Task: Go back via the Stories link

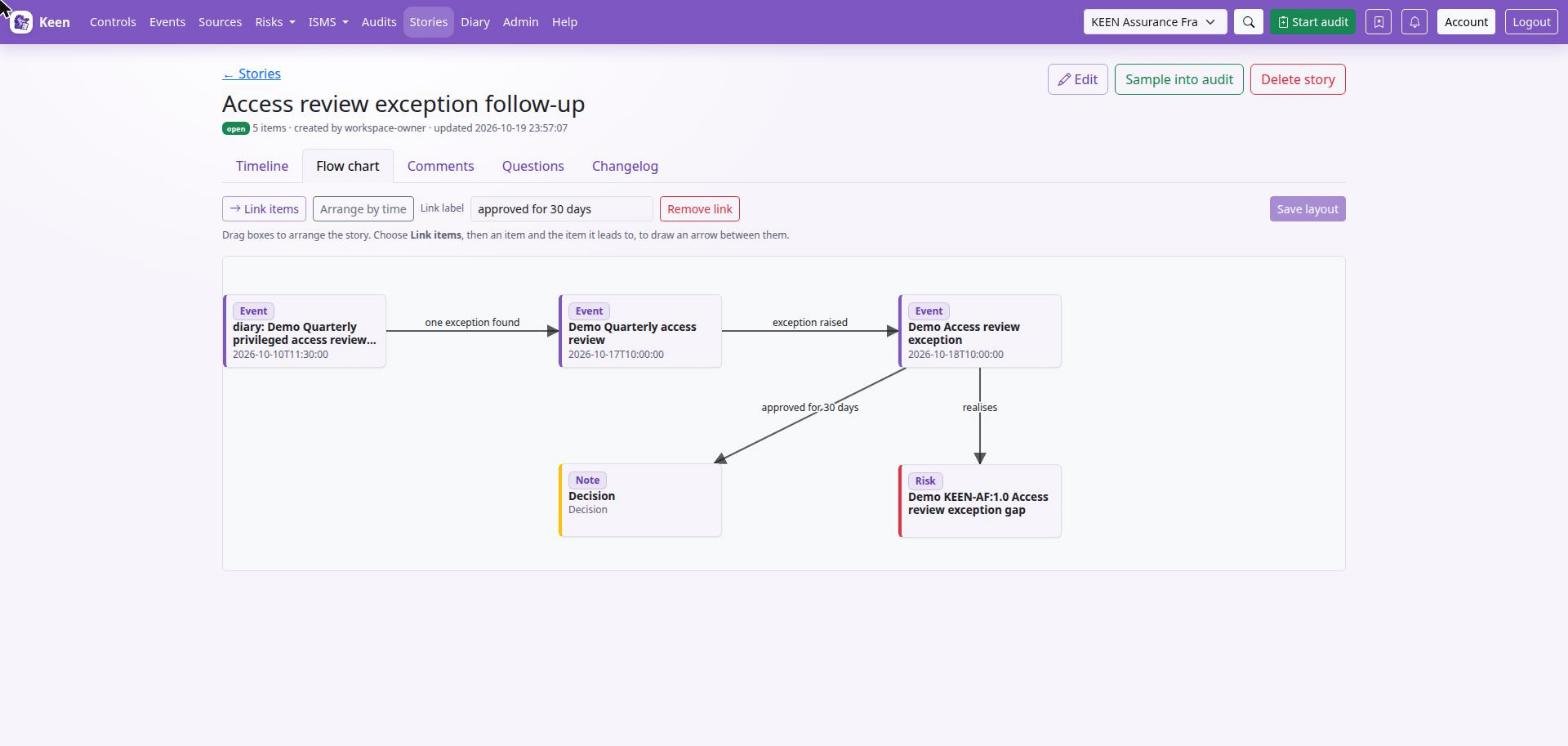Action: (x=251, y=74)
